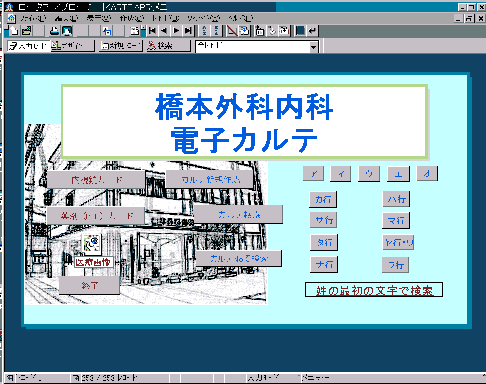Image resolution: width=486 pixels, height=384 pixels.
Task: Click the printer icon in toolbar
Action: click(x=54, y=31)
